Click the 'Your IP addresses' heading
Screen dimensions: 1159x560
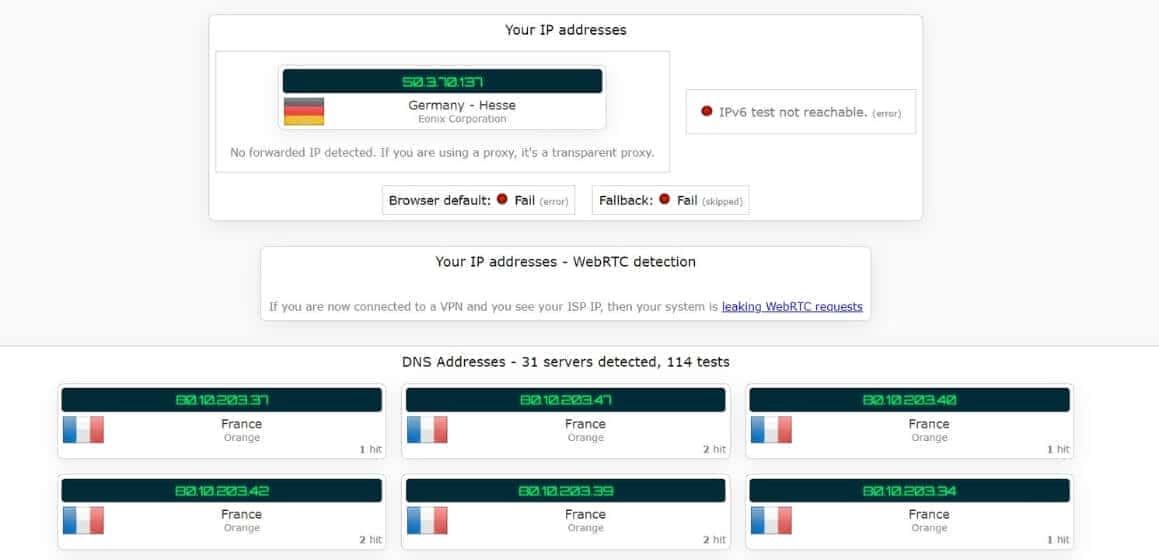pyautogui.click(x=565, y=30)
